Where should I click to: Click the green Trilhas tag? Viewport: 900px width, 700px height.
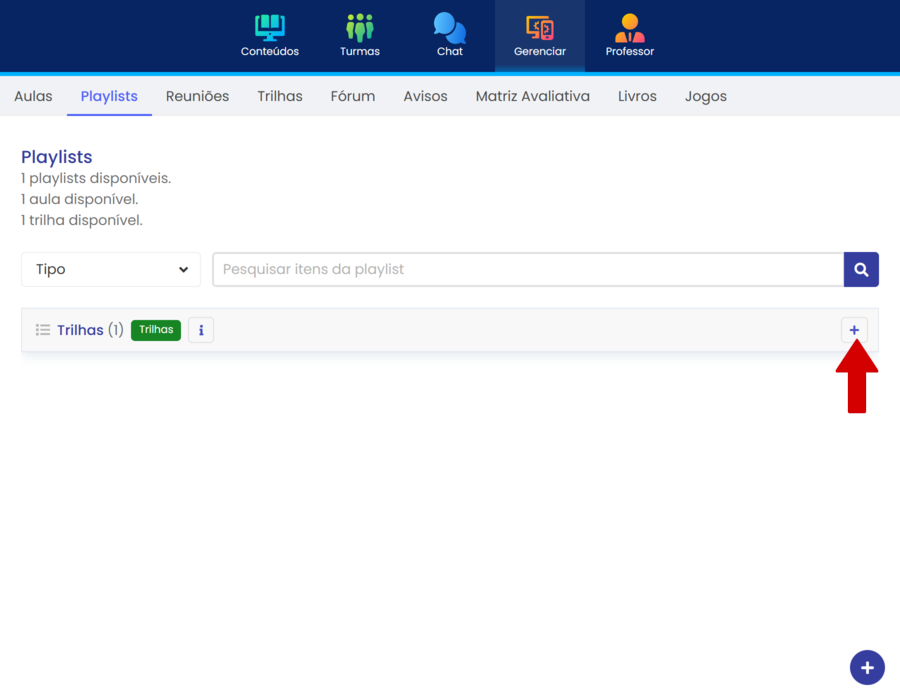pyautogui.click(x=156, y=330)
